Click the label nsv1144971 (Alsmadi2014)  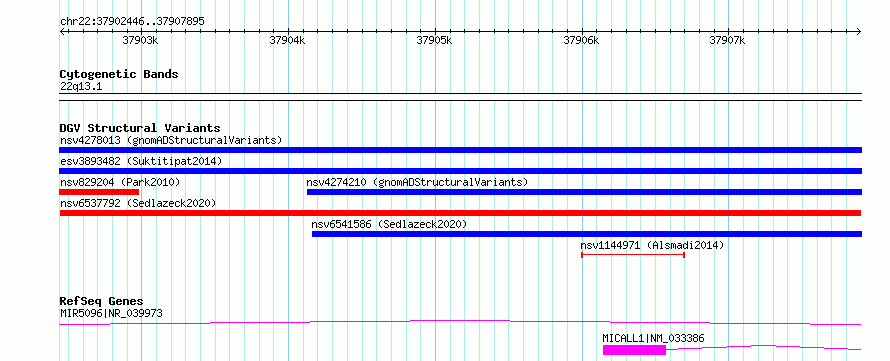tap(652, 245)
